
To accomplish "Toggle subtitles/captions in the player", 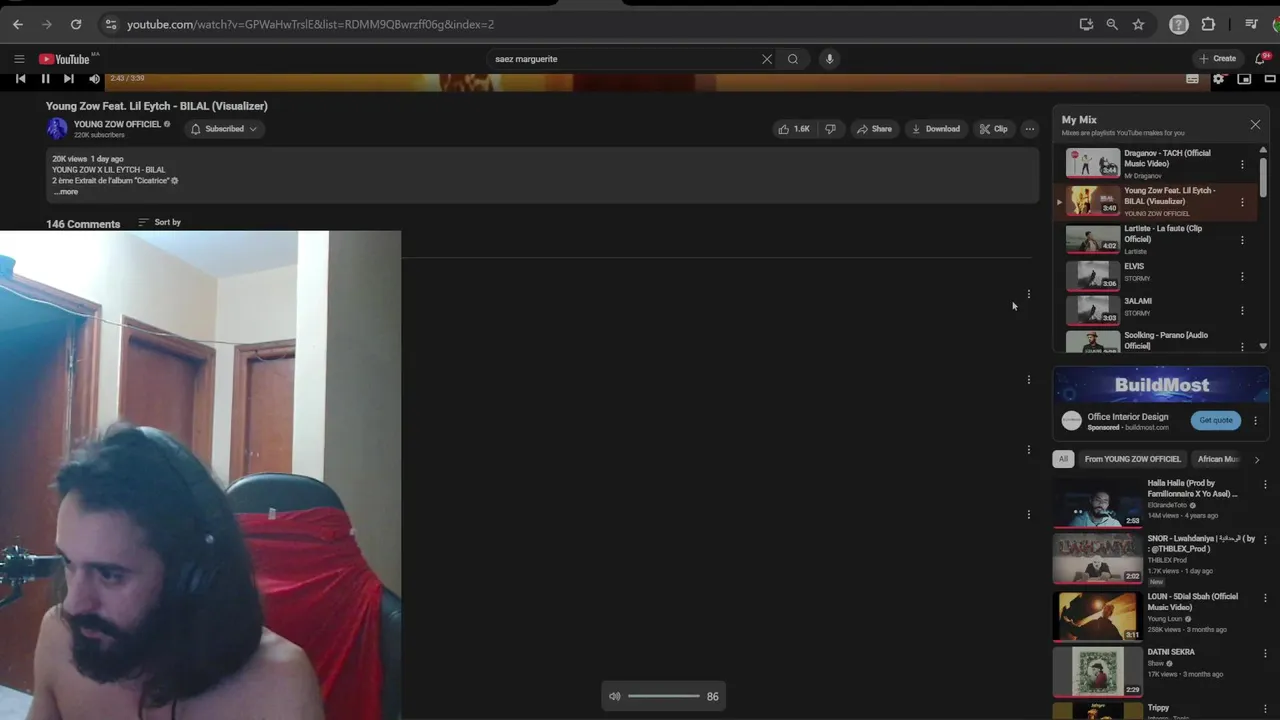I will [1192, 78].
